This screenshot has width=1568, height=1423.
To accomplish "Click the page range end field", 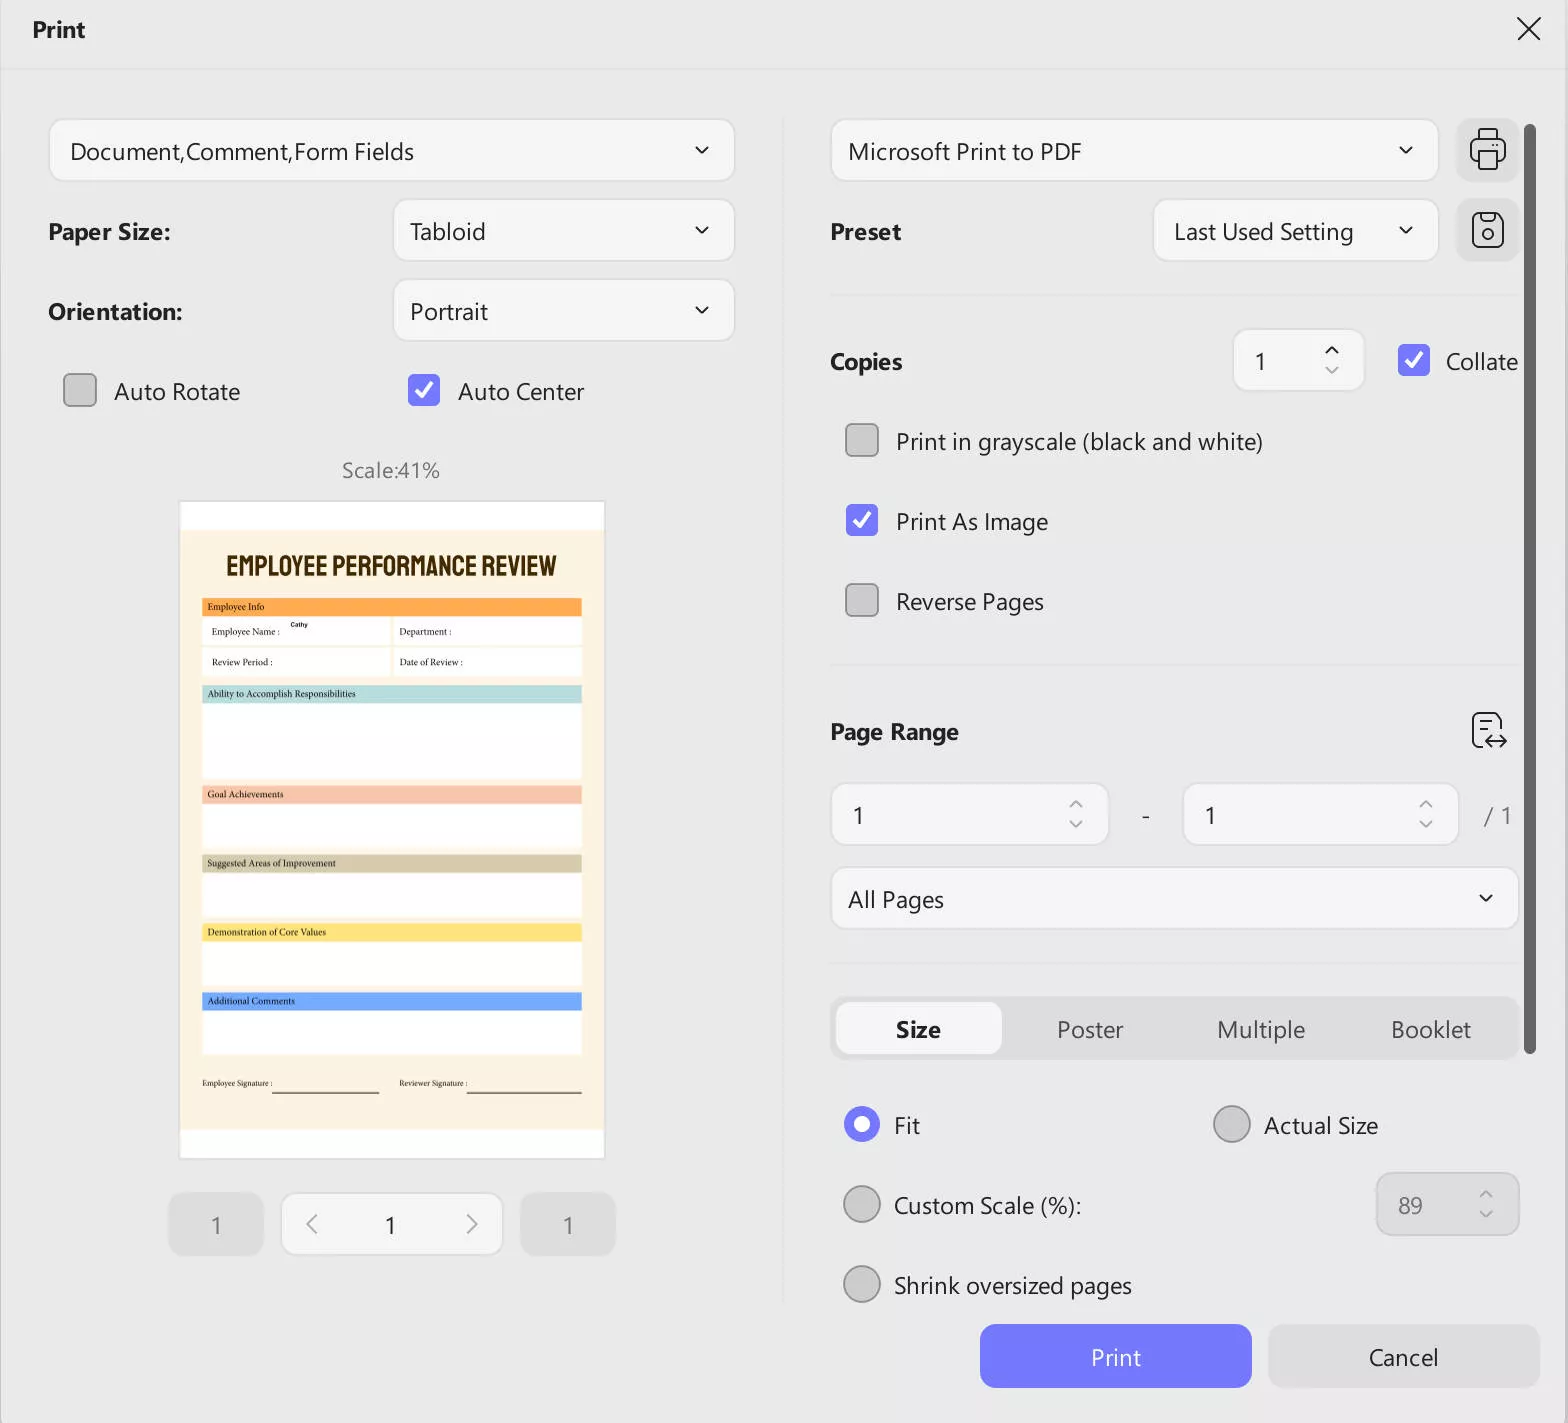I will coord(1320,814).
